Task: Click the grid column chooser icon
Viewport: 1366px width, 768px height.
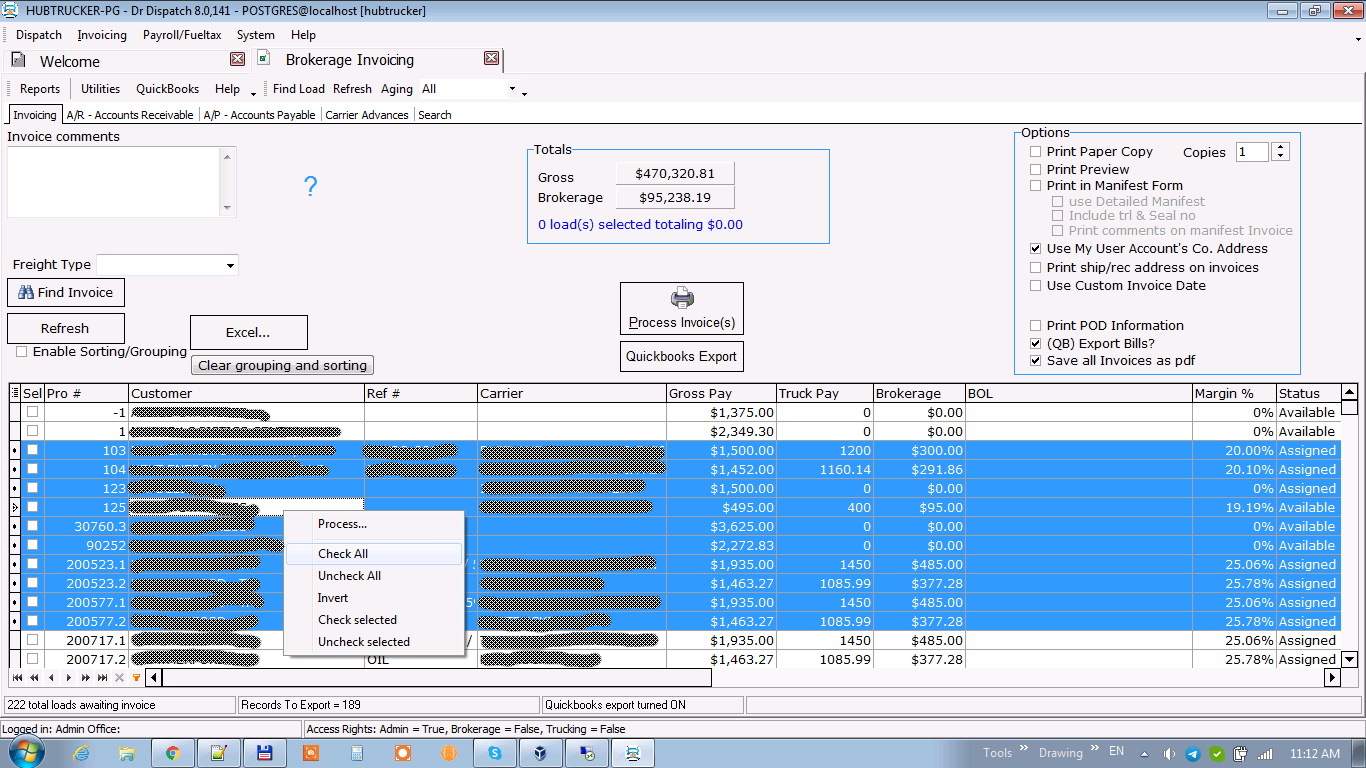Action: pos(14,394)
